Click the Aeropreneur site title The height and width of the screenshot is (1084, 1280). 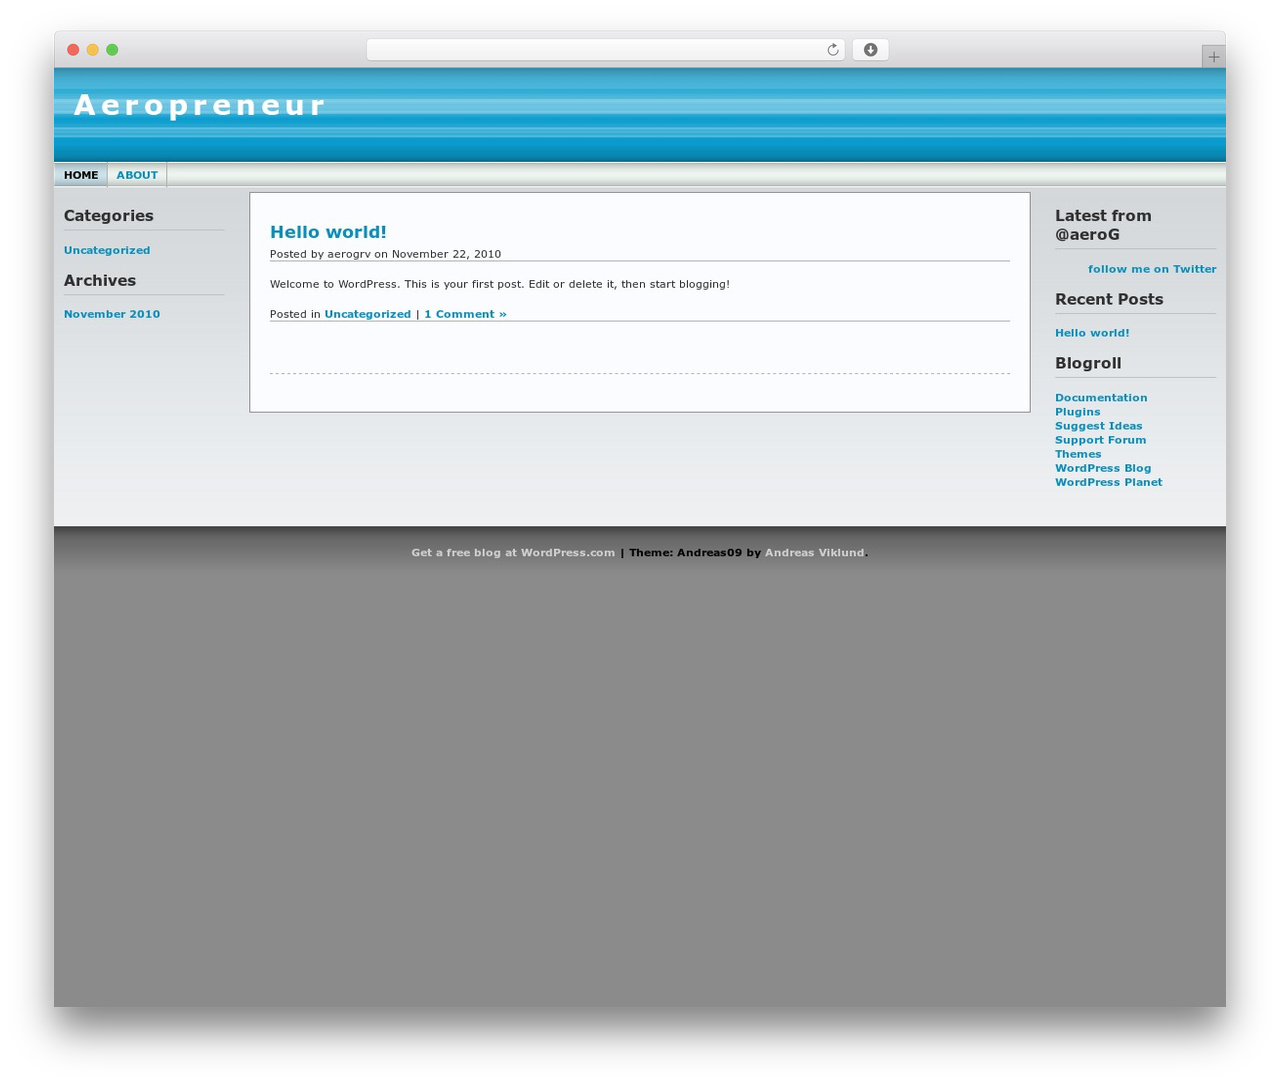point(200,105)
